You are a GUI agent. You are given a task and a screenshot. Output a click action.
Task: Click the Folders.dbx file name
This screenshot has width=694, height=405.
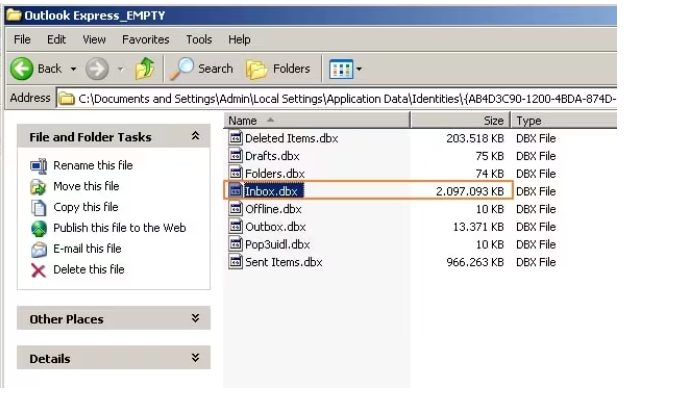(275, 174)
